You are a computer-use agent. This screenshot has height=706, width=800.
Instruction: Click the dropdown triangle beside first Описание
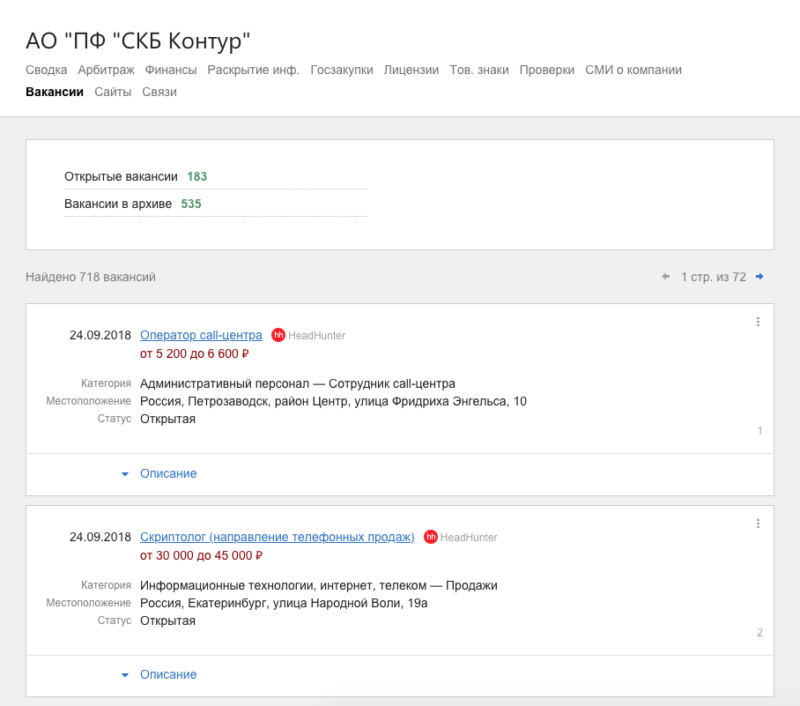click(125, 474)
